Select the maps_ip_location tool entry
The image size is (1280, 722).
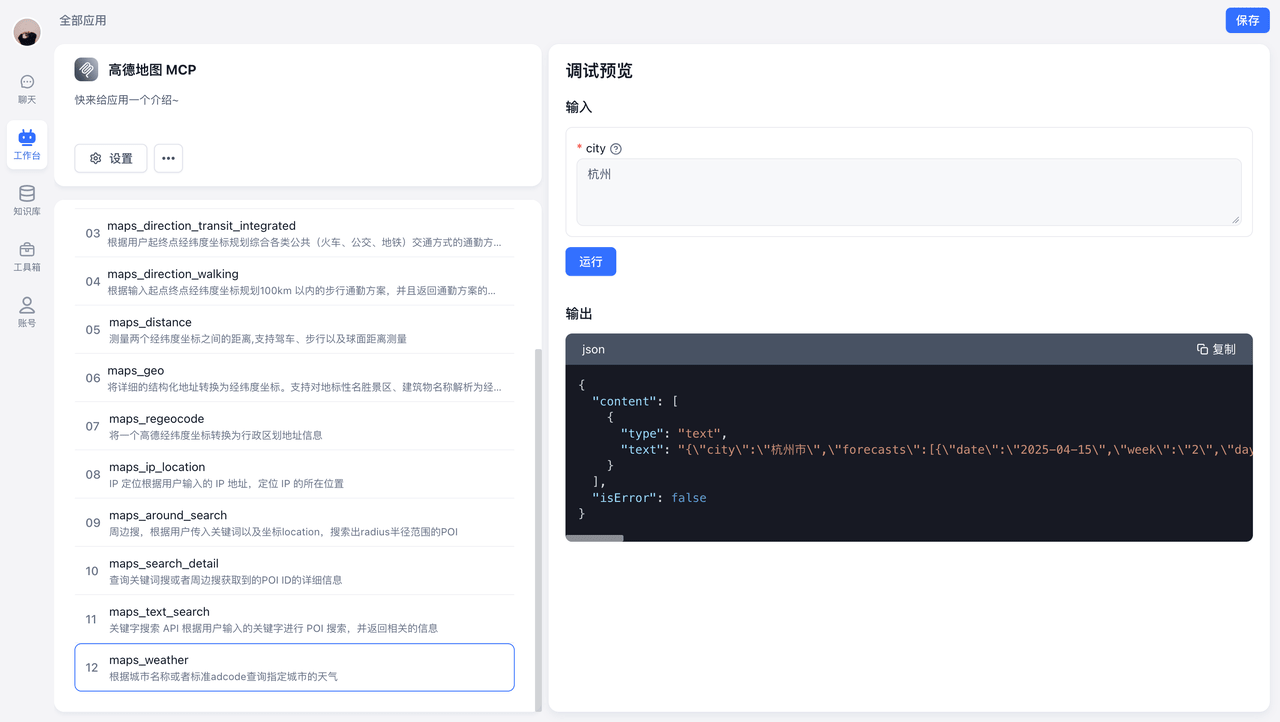point(293,473)
